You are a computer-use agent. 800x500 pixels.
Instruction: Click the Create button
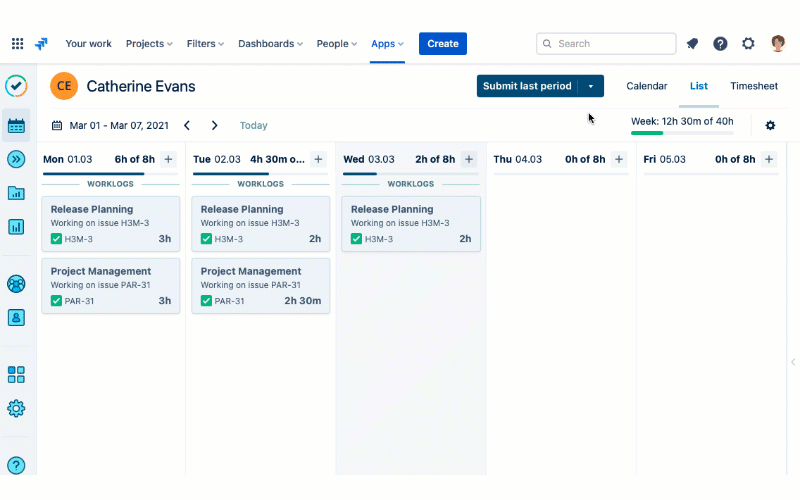pyautogui.click(x=443, y=44)
